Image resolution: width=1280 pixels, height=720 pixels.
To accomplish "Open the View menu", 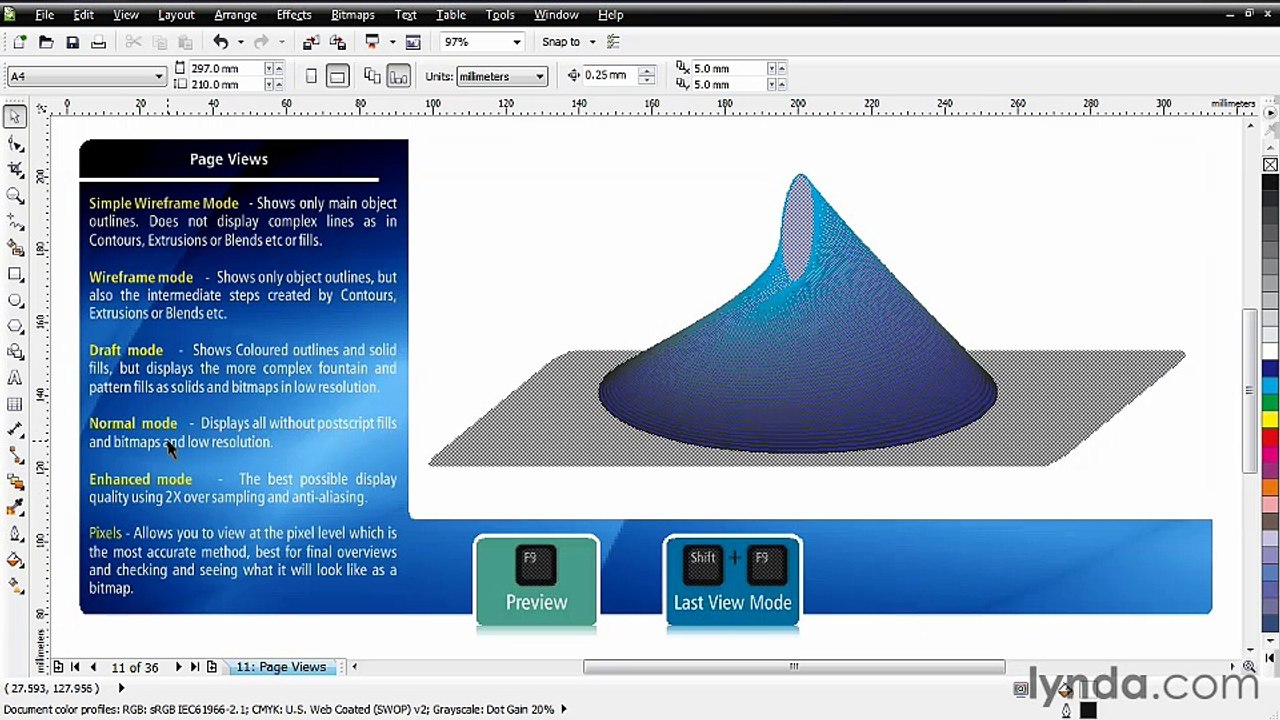I will coord(126,15).
